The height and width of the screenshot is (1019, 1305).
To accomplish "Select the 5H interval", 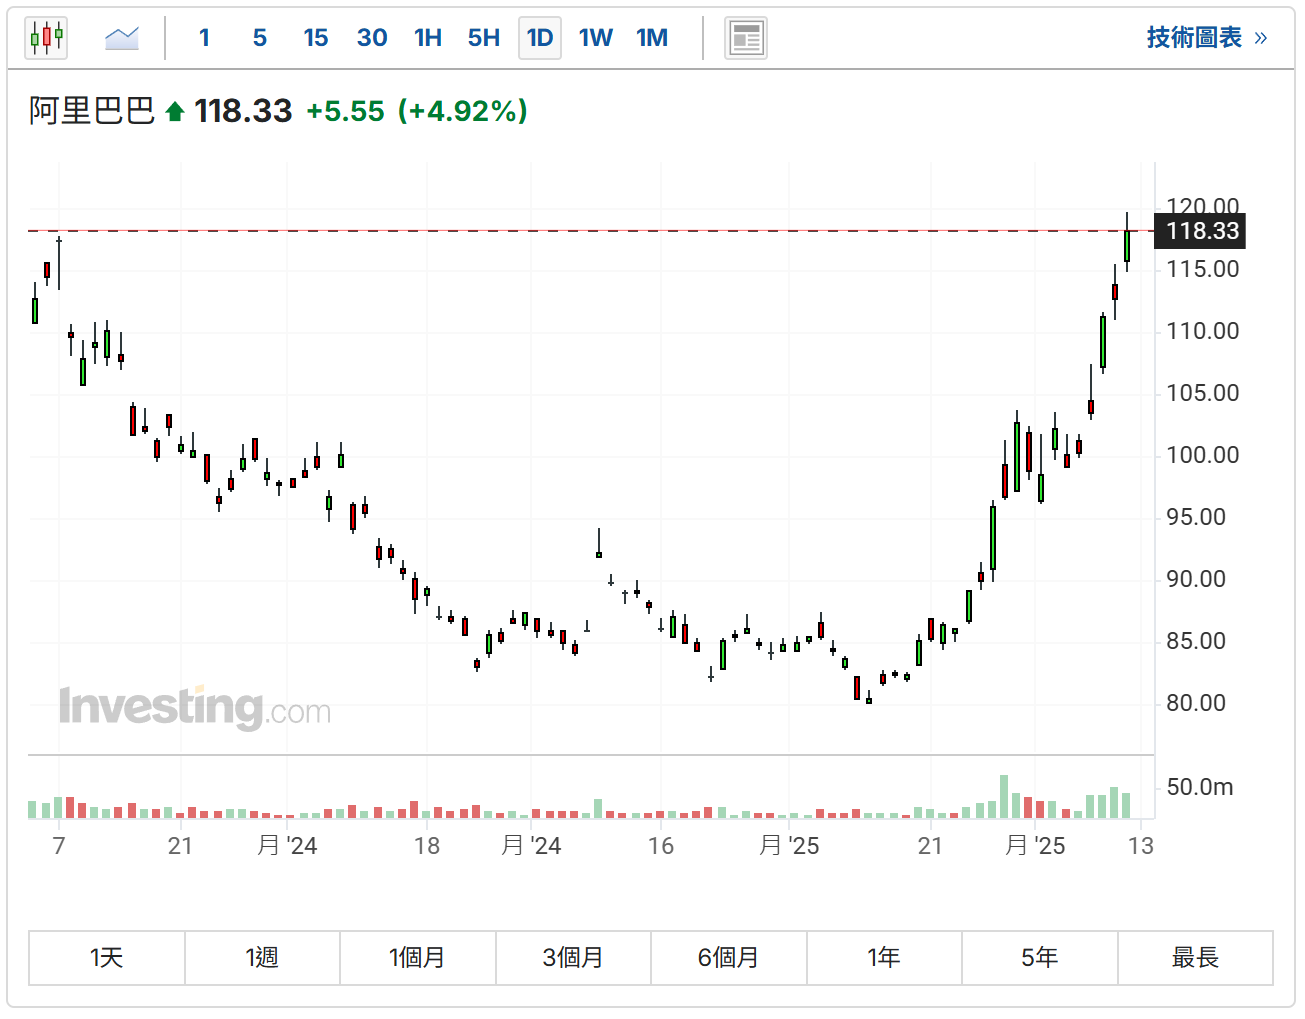I will pyautogui.click(x=484, y=38).
